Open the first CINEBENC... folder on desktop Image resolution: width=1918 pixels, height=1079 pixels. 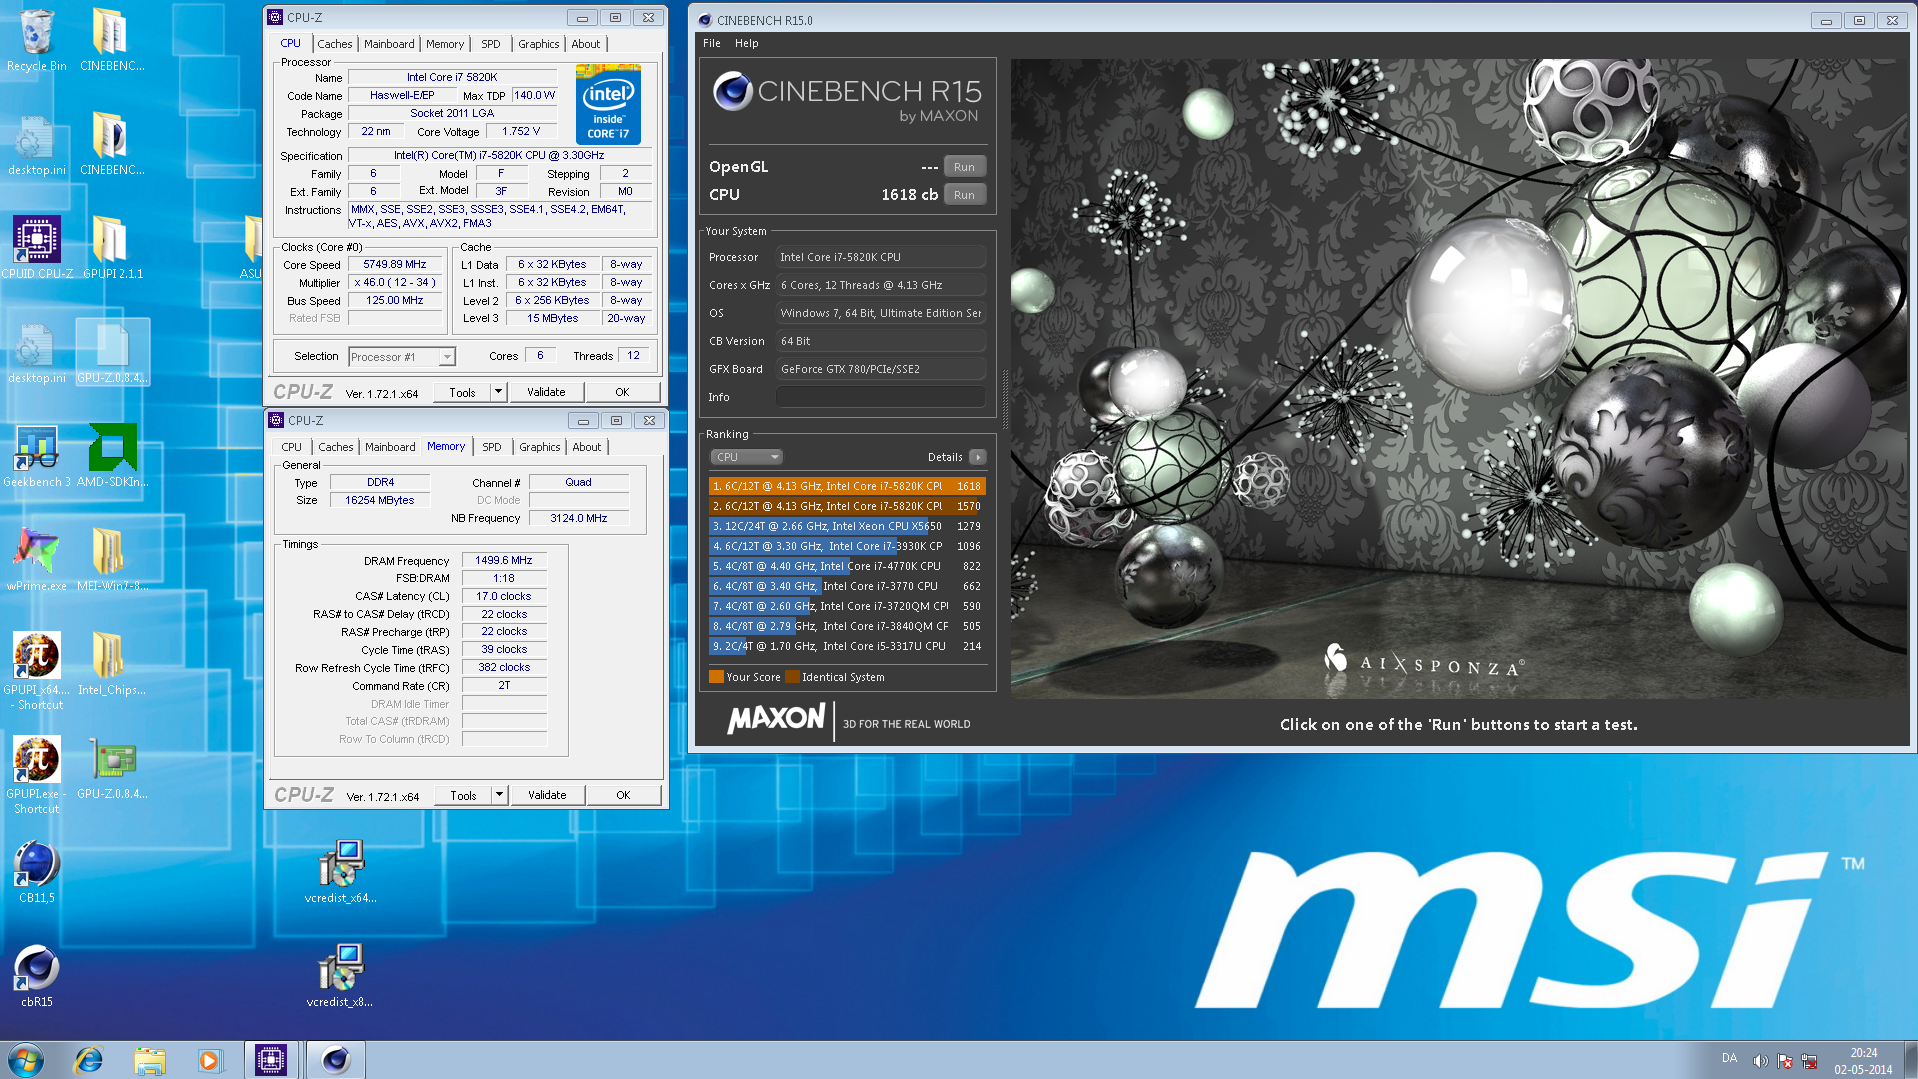112,40
